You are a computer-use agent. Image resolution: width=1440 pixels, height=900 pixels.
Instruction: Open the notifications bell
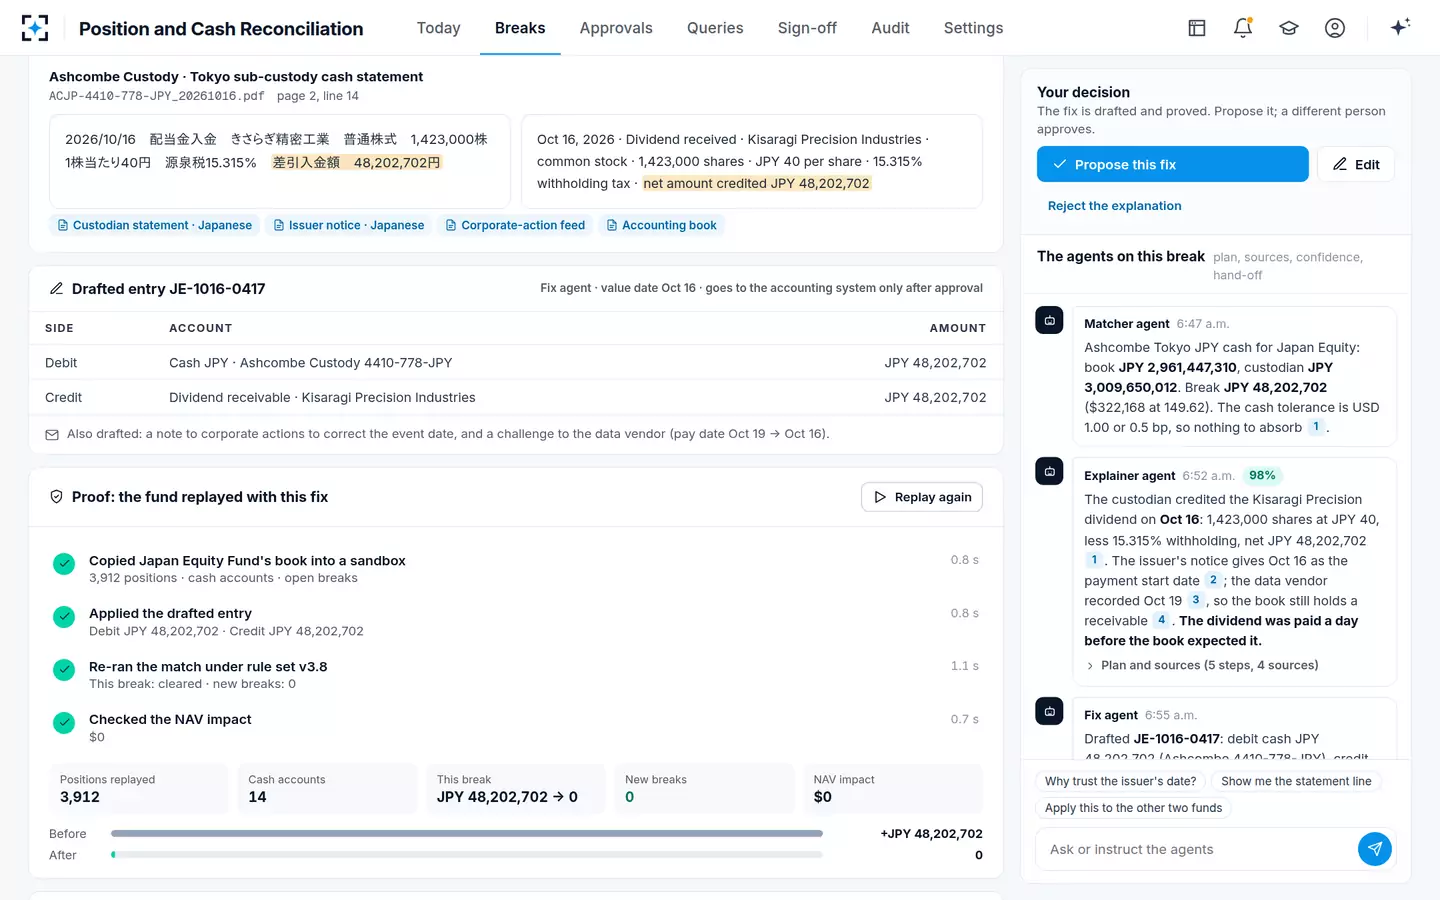(x=1243, y=28)
